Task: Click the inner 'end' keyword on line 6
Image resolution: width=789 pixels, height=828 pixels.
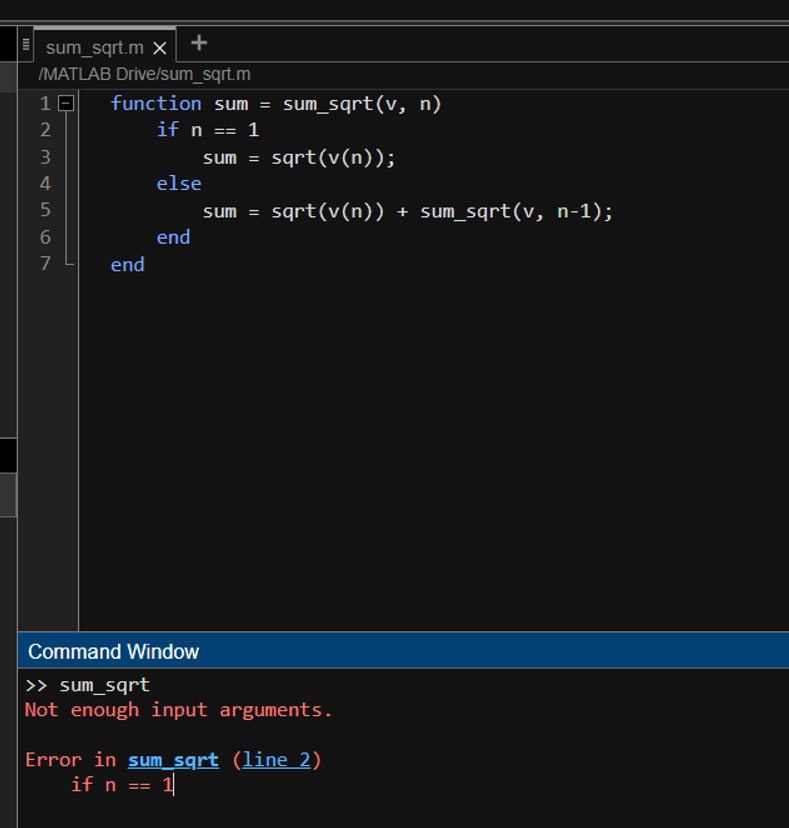Action: coord(173,237)
